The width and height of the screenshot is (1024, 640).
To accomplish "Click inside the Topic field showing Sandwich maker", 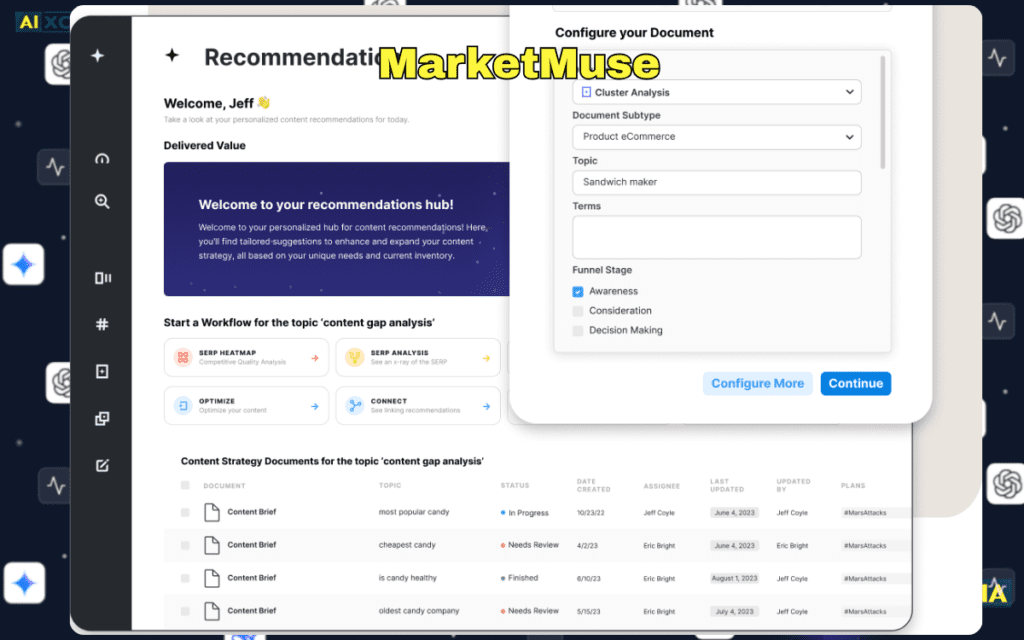I will 716,182.
